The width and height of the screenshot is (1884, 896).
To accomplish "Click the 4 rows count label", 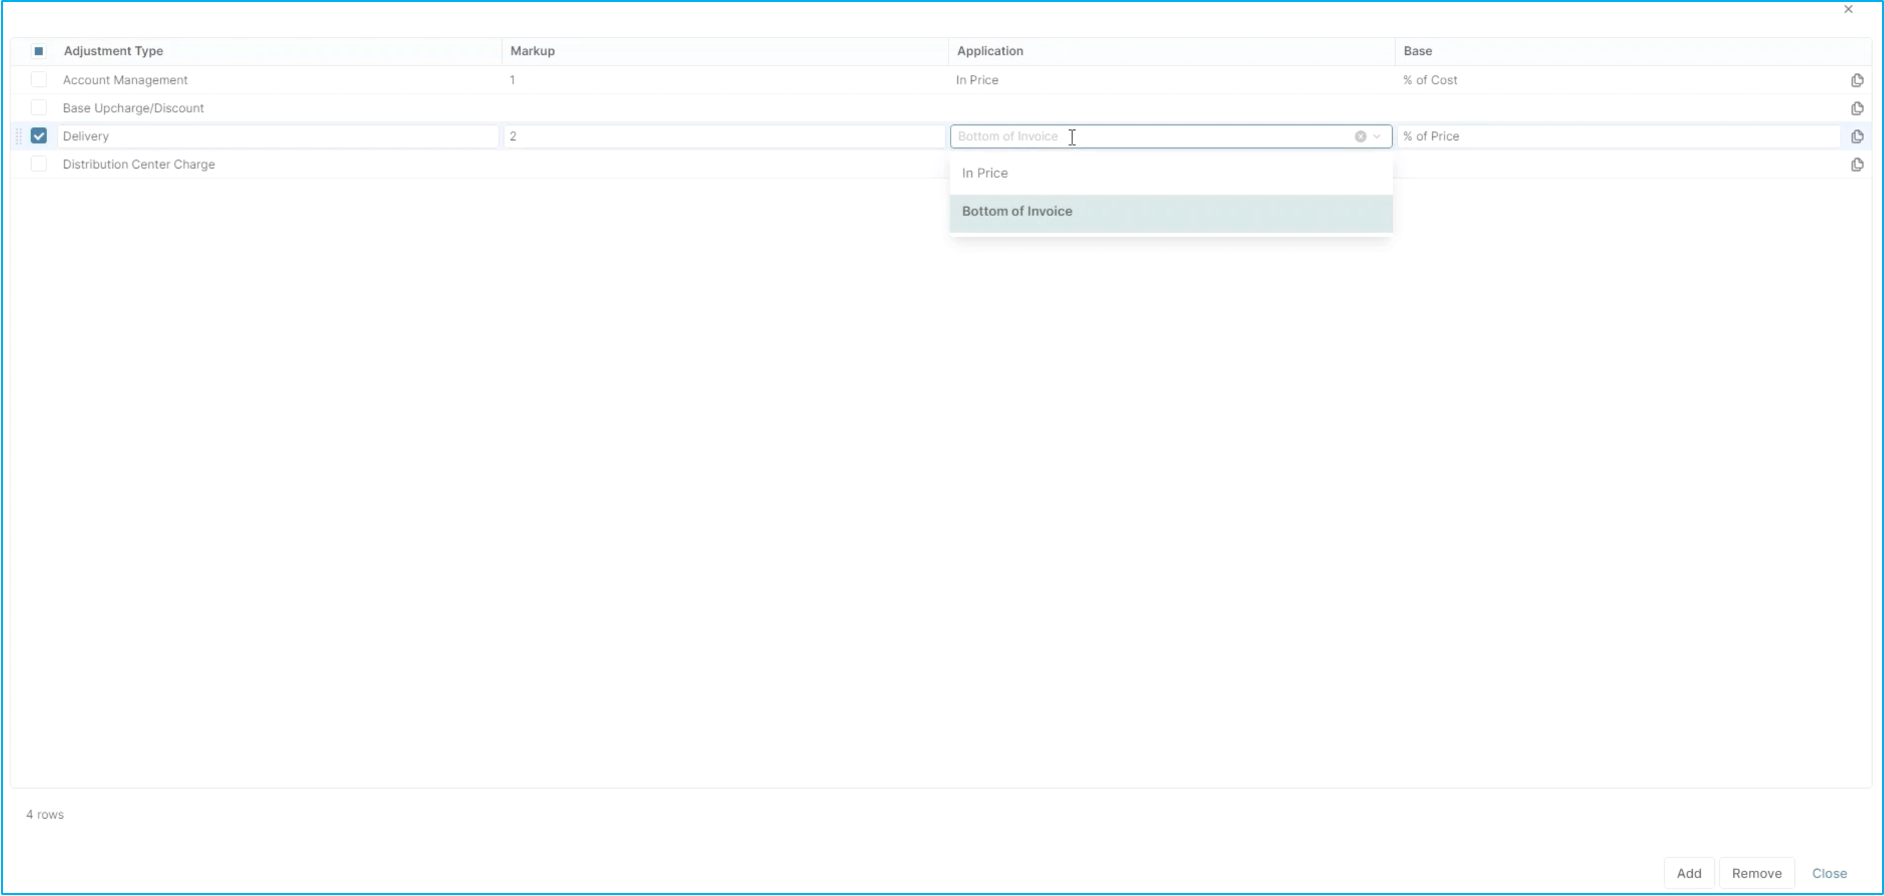I will click(x=45, y=815).
